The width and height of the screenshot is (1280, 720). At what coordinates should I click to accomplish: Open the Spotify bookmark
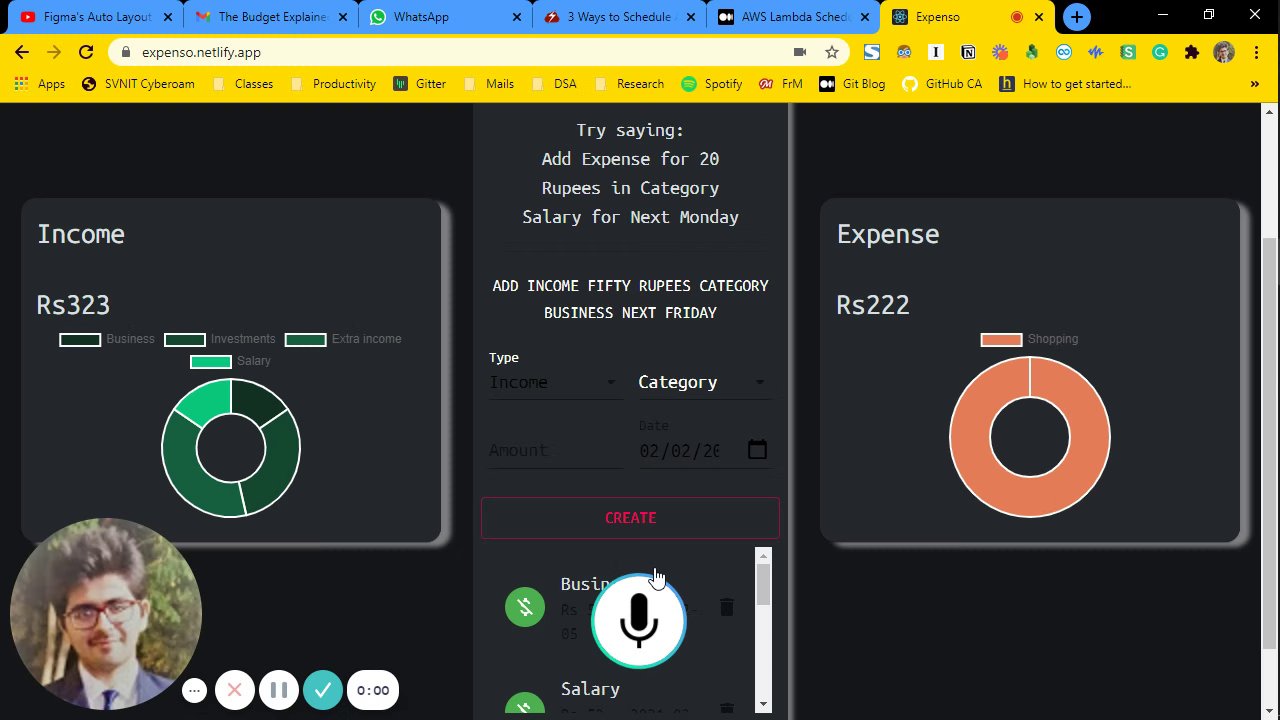711,84
